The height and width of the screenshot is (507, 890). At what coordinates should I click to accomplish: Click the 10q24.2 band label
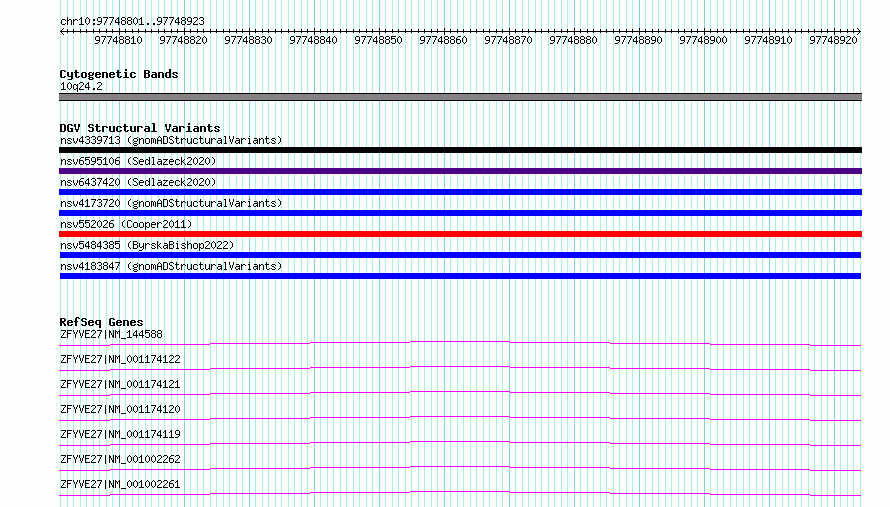pos(81,86)
